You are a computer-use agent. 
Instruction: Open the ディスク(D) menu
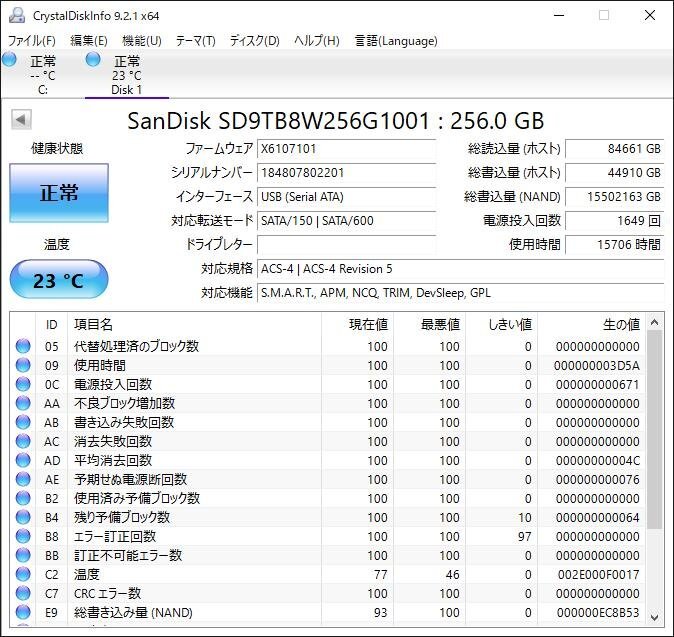tap(254, 41)
